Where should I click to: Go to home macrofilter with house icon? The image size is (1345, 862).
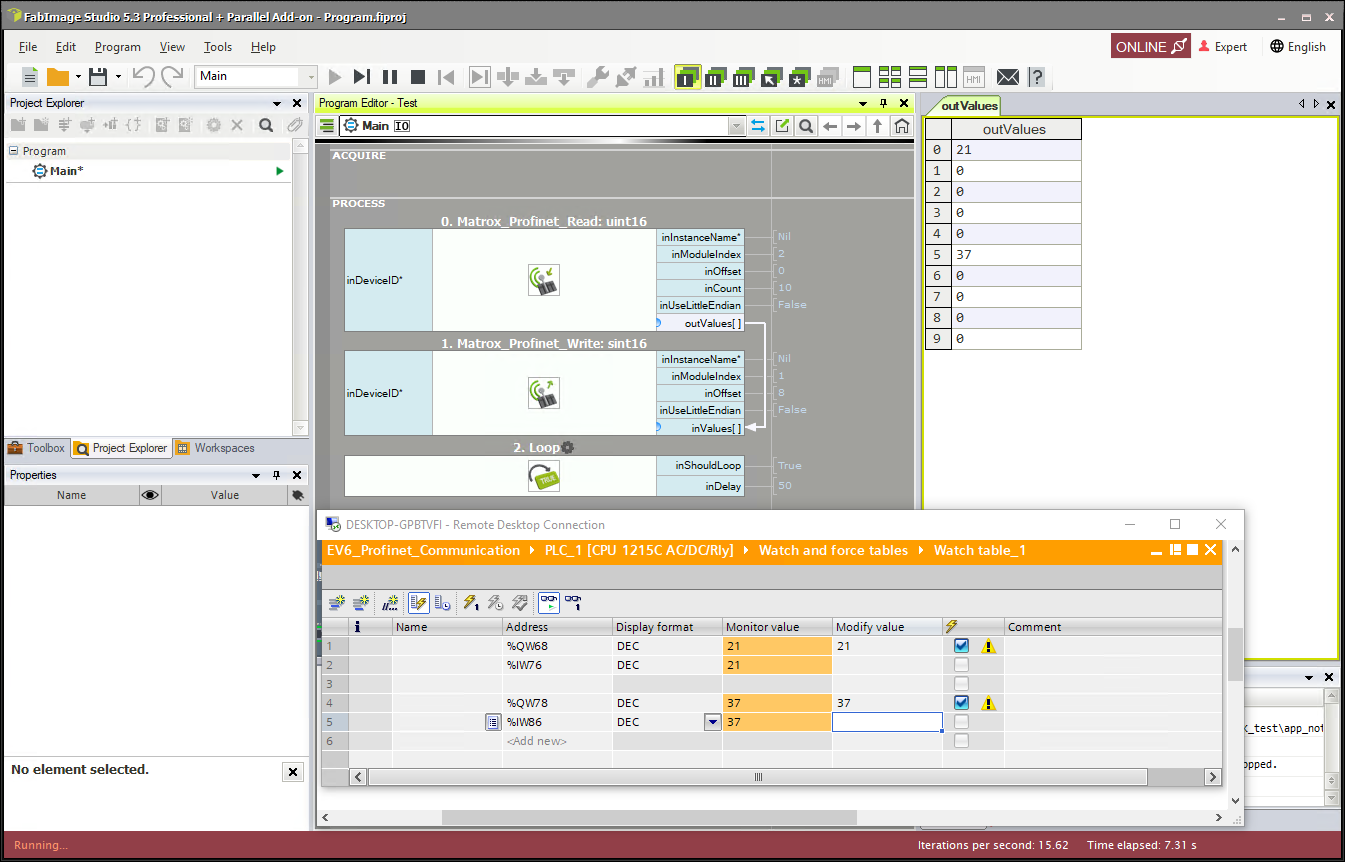click(902, 126)
